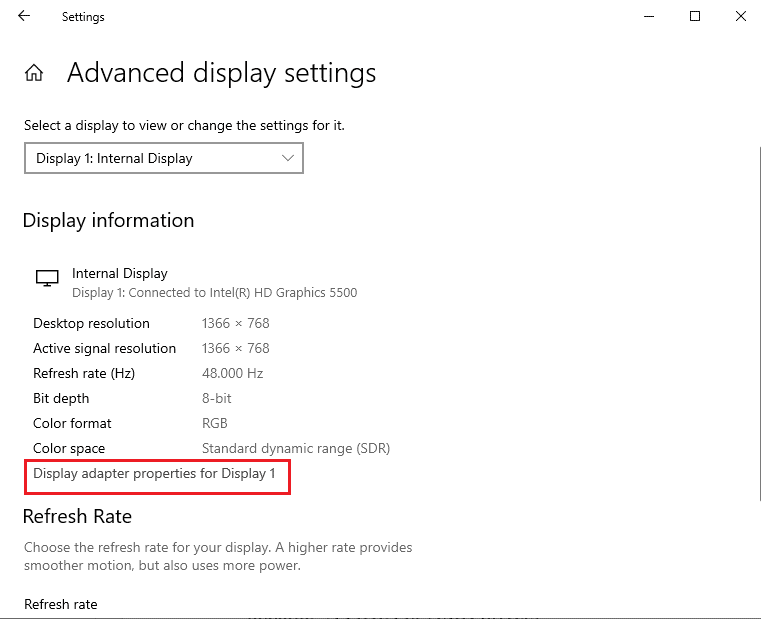
Task: Minimize the Settings window
Action: pos(649,16)
